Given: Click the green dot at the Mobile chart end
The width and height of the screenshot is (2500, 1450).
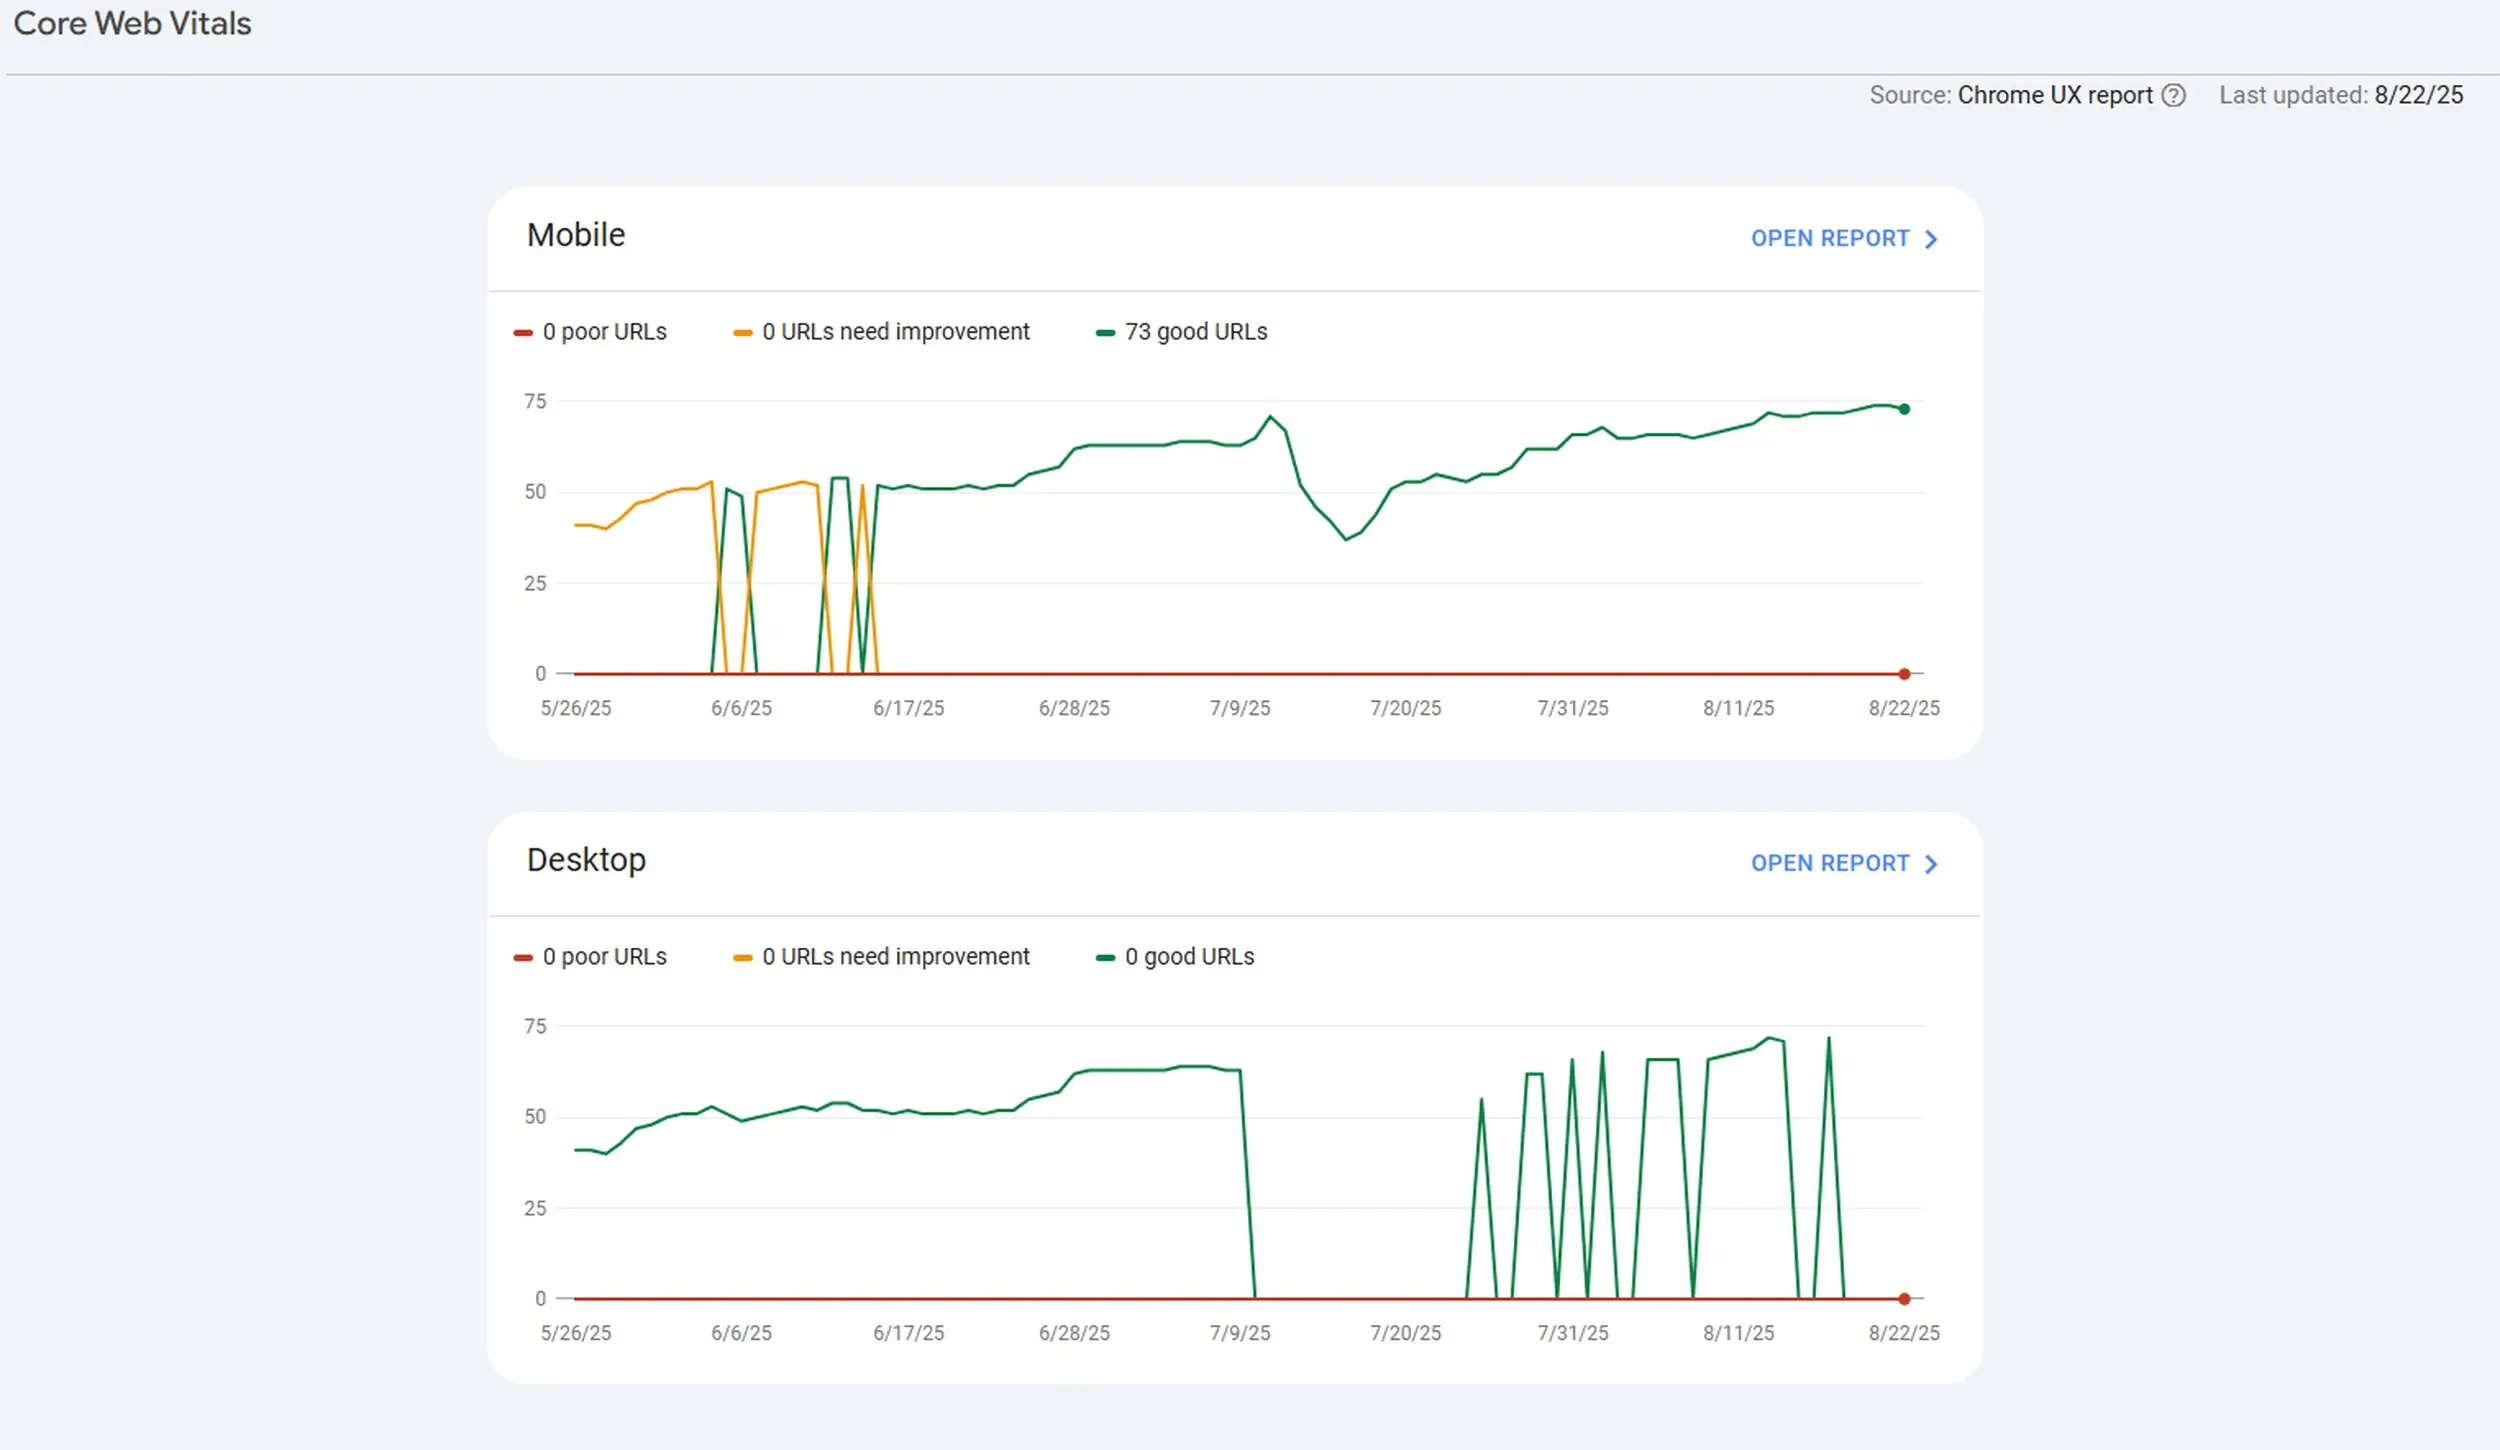Looking at the screenshot, I should coord(1902,407).
